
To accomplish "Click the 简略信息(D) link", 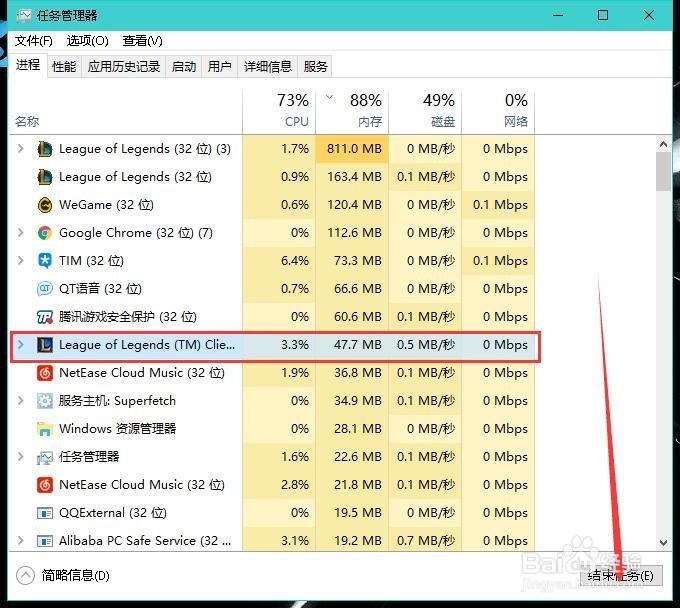I will tap(75, 576).
